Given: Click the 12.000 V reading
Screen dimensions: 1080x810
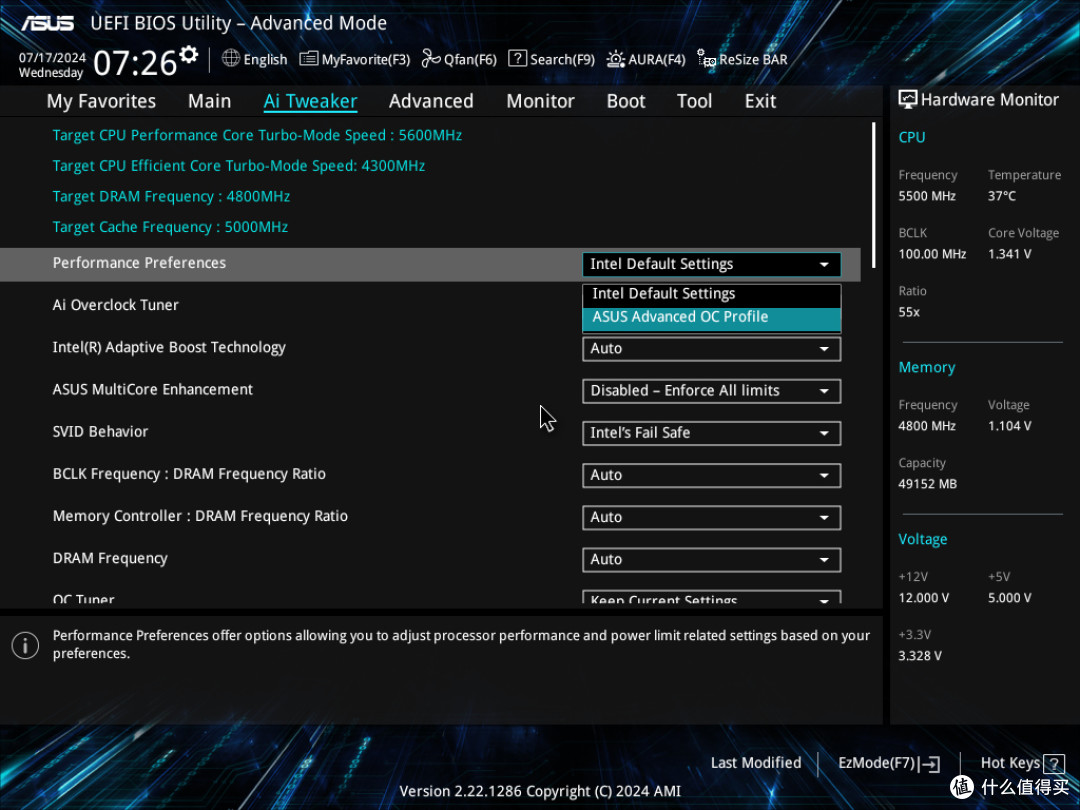Looking at the screenshot, I should (x=924, y=598).
